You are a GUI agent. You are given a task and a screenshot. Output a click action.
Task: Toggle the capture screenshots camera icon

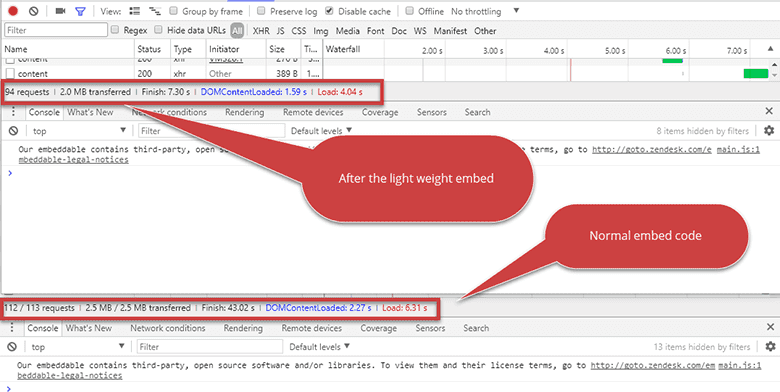click(x=61, y=11)
